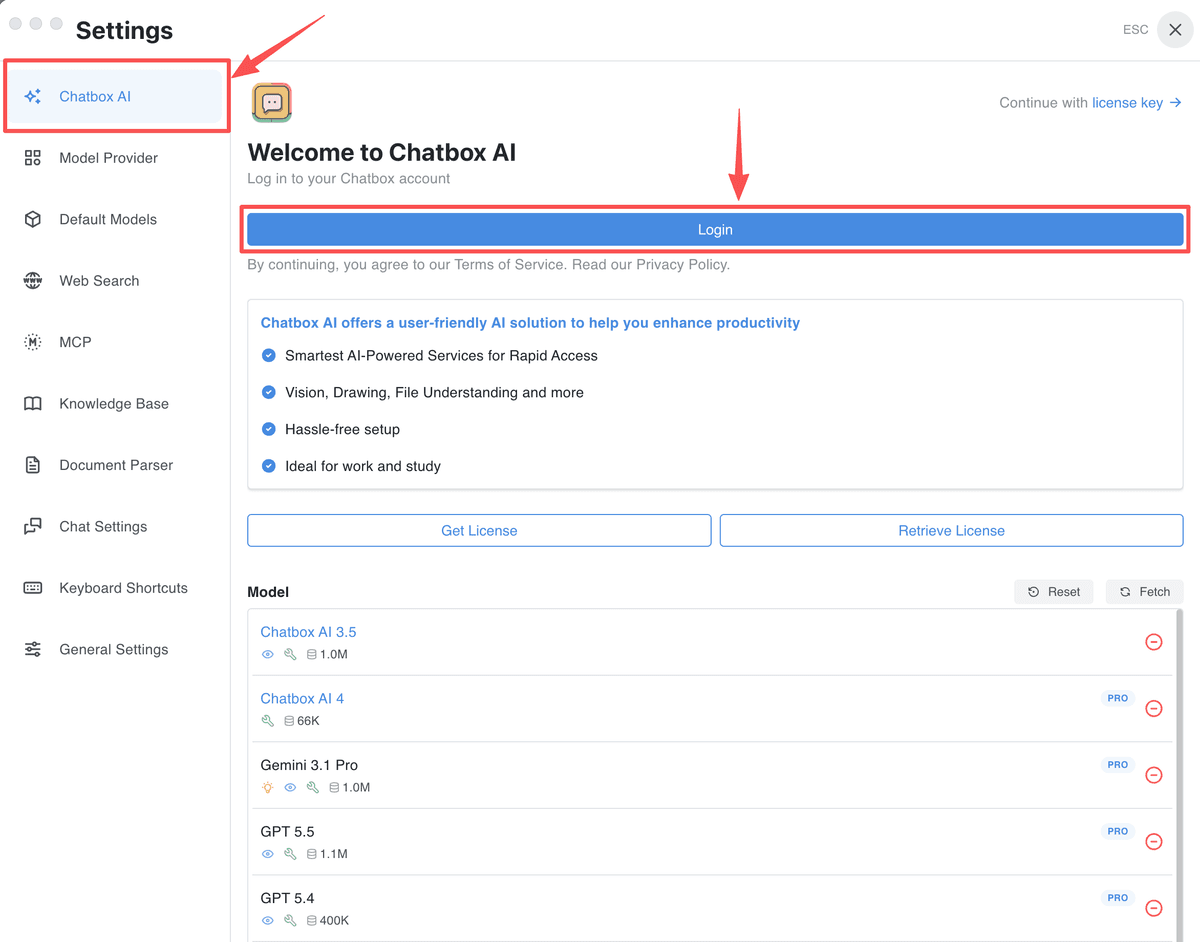Click the 'Hassle-free setup' feature line
The height and width of the screenshot is (942, 1200).
point(342,430)
